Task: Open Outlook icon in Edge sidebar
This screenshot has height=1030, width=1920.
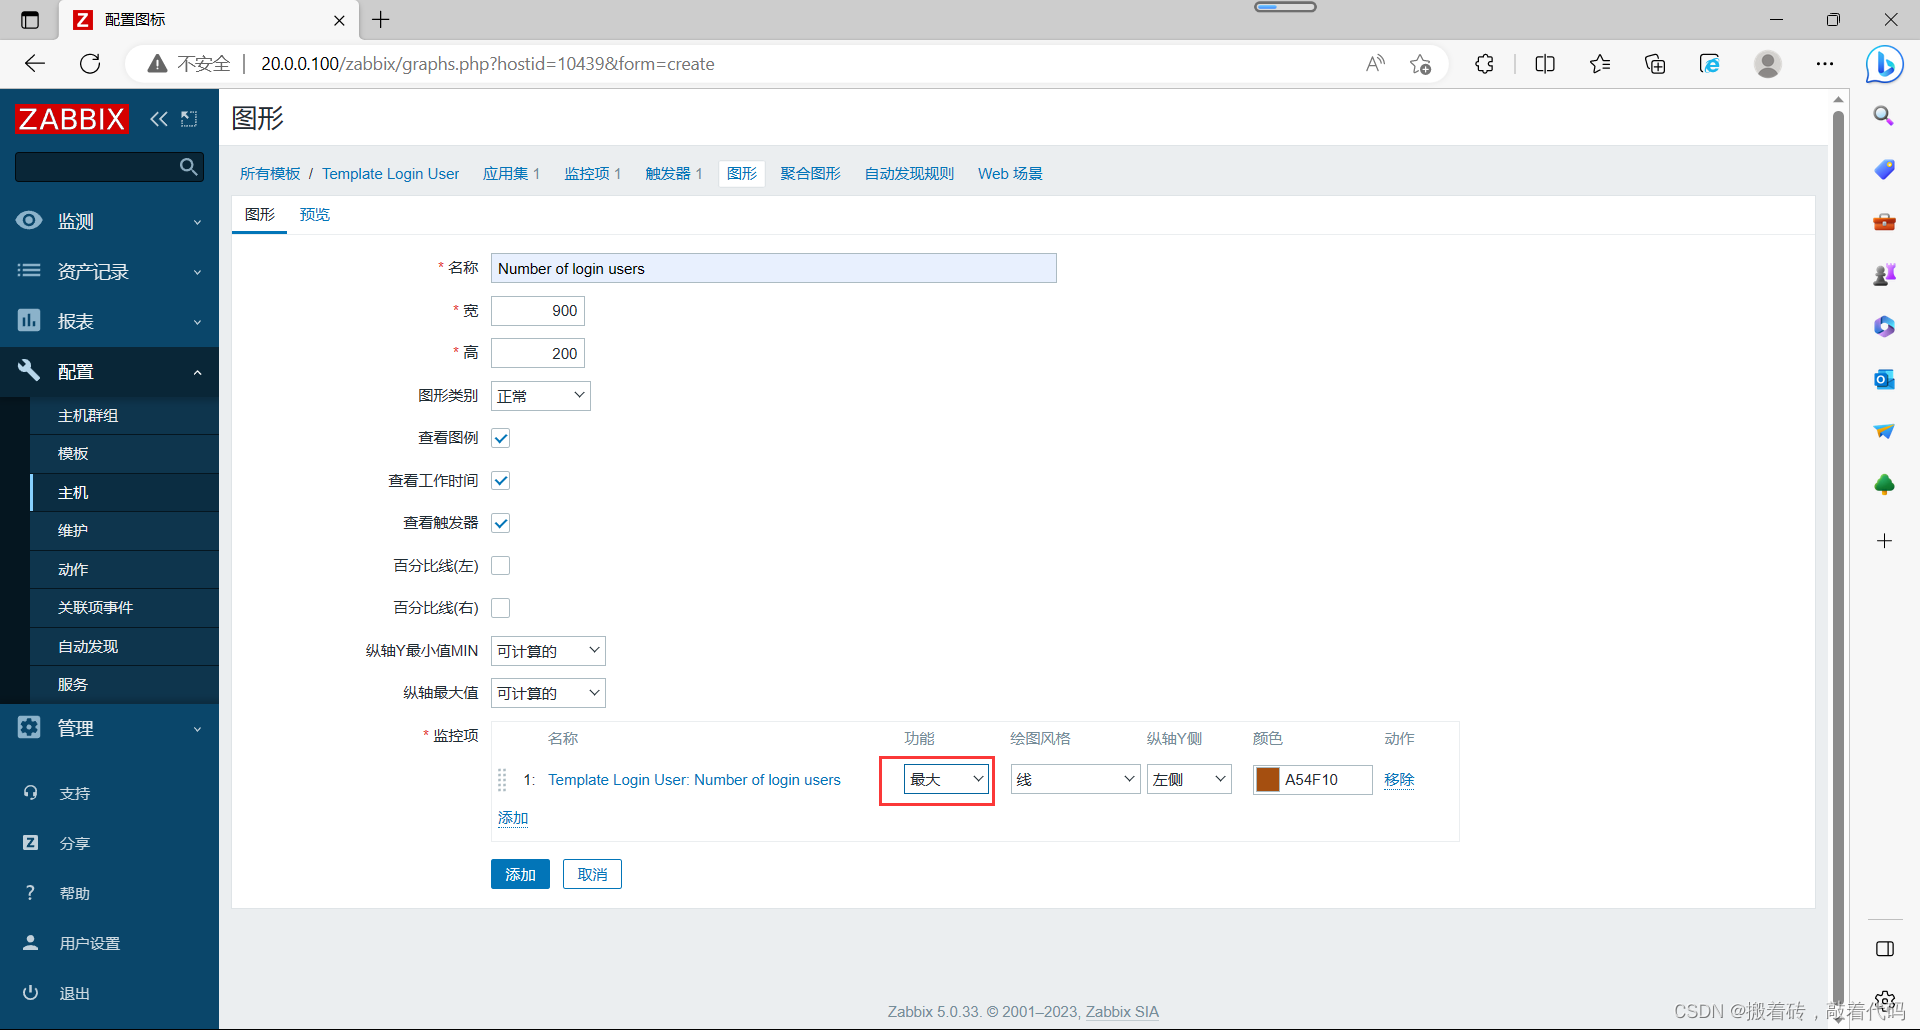Action: (x=1885, y=379)
